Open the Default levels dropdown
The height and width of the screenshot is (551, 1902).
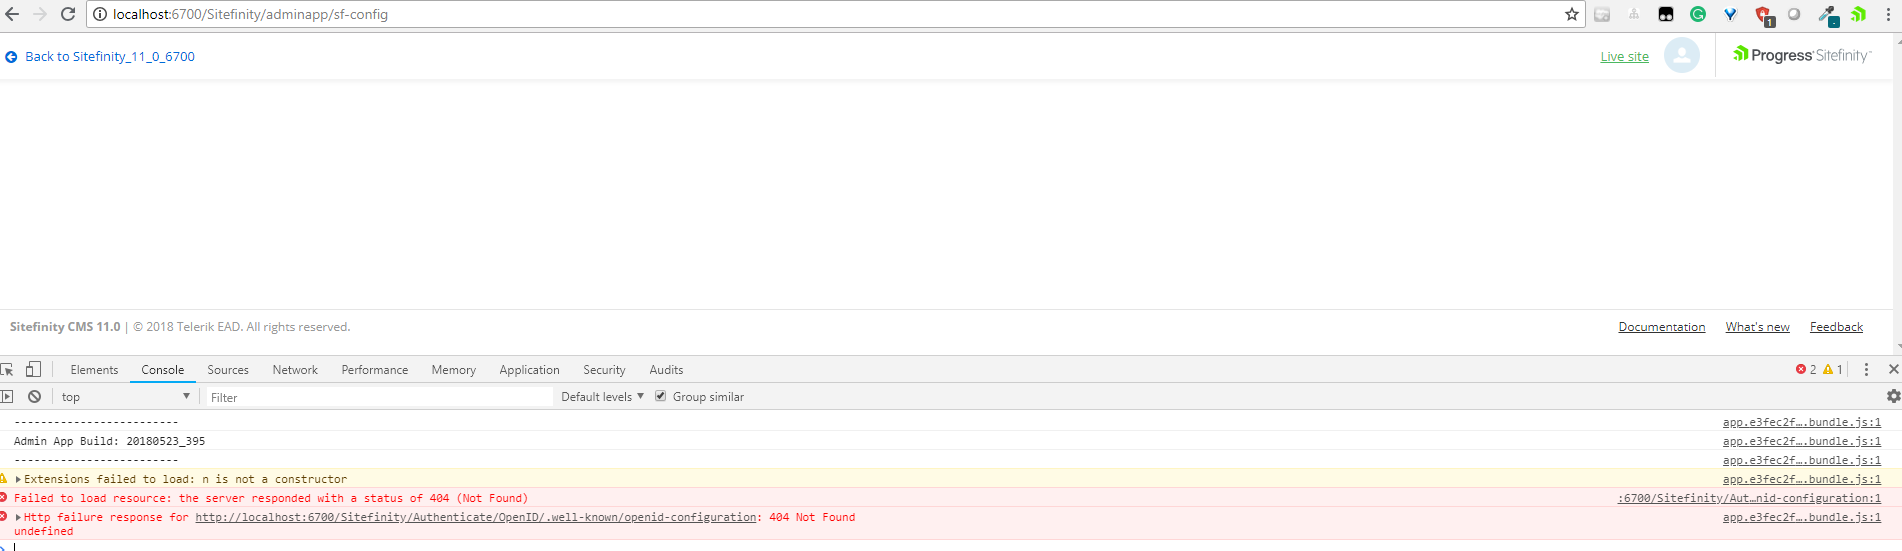pos(602,397)
